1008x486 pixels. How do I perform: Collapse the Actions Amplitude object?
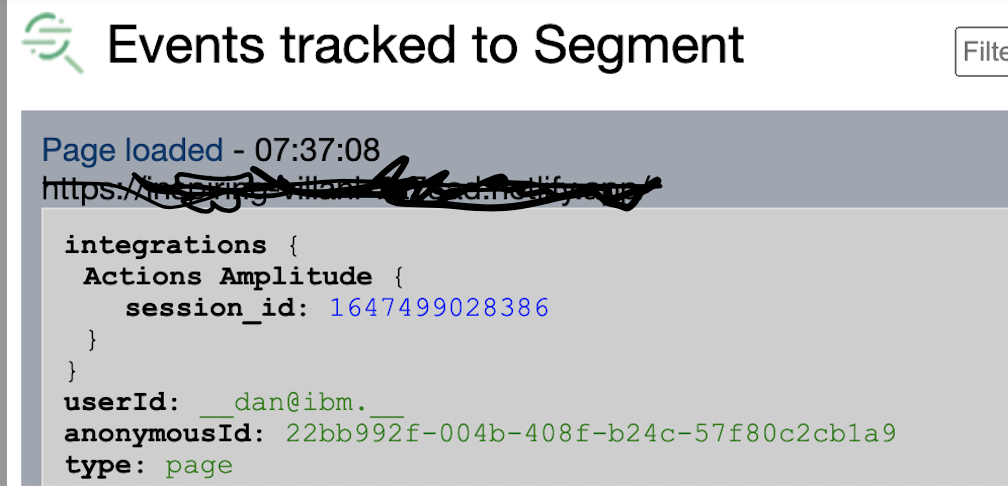coord(228,276)
